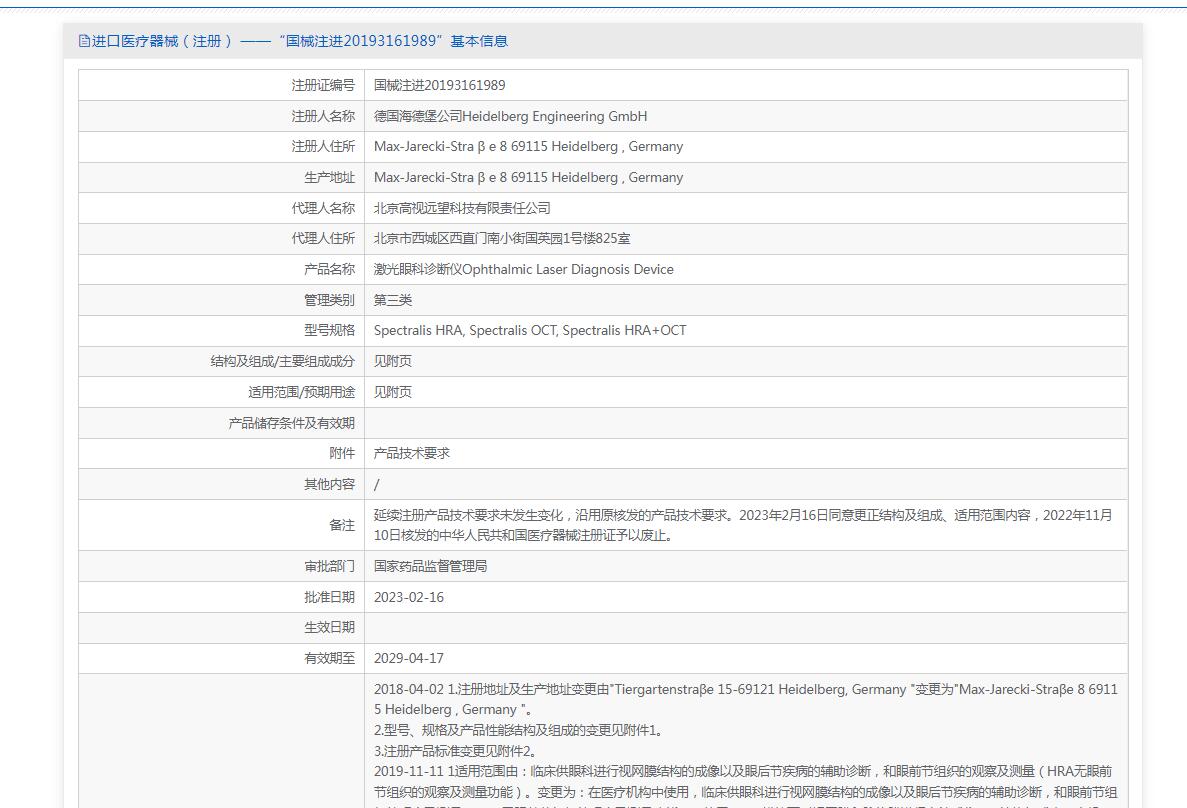Click the 第三类 management category value
The width and height of the screenshot is (1187, 808).
pyautogui.click(x=393, y=300)
